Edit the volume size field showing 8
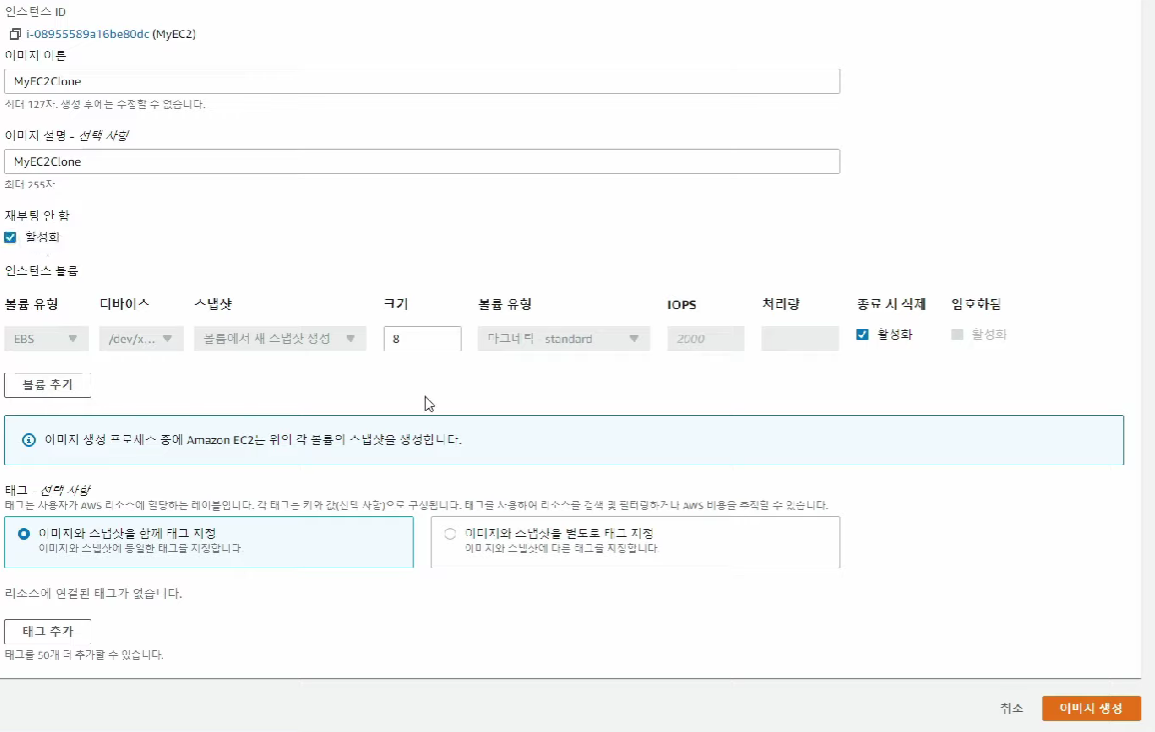The image size is (1155, 732). coord(423,339)
